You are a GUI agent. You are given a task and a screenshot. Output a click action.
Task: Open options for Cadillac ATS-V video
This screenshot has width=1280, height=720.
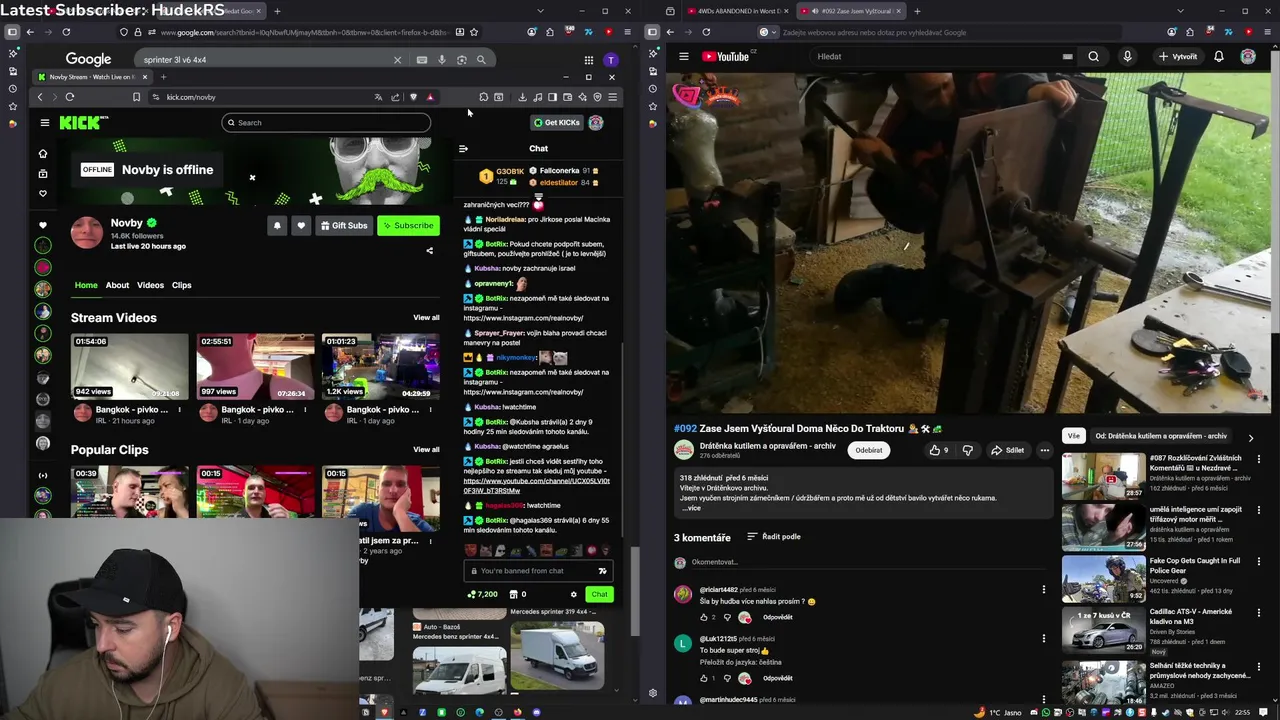1259,612
